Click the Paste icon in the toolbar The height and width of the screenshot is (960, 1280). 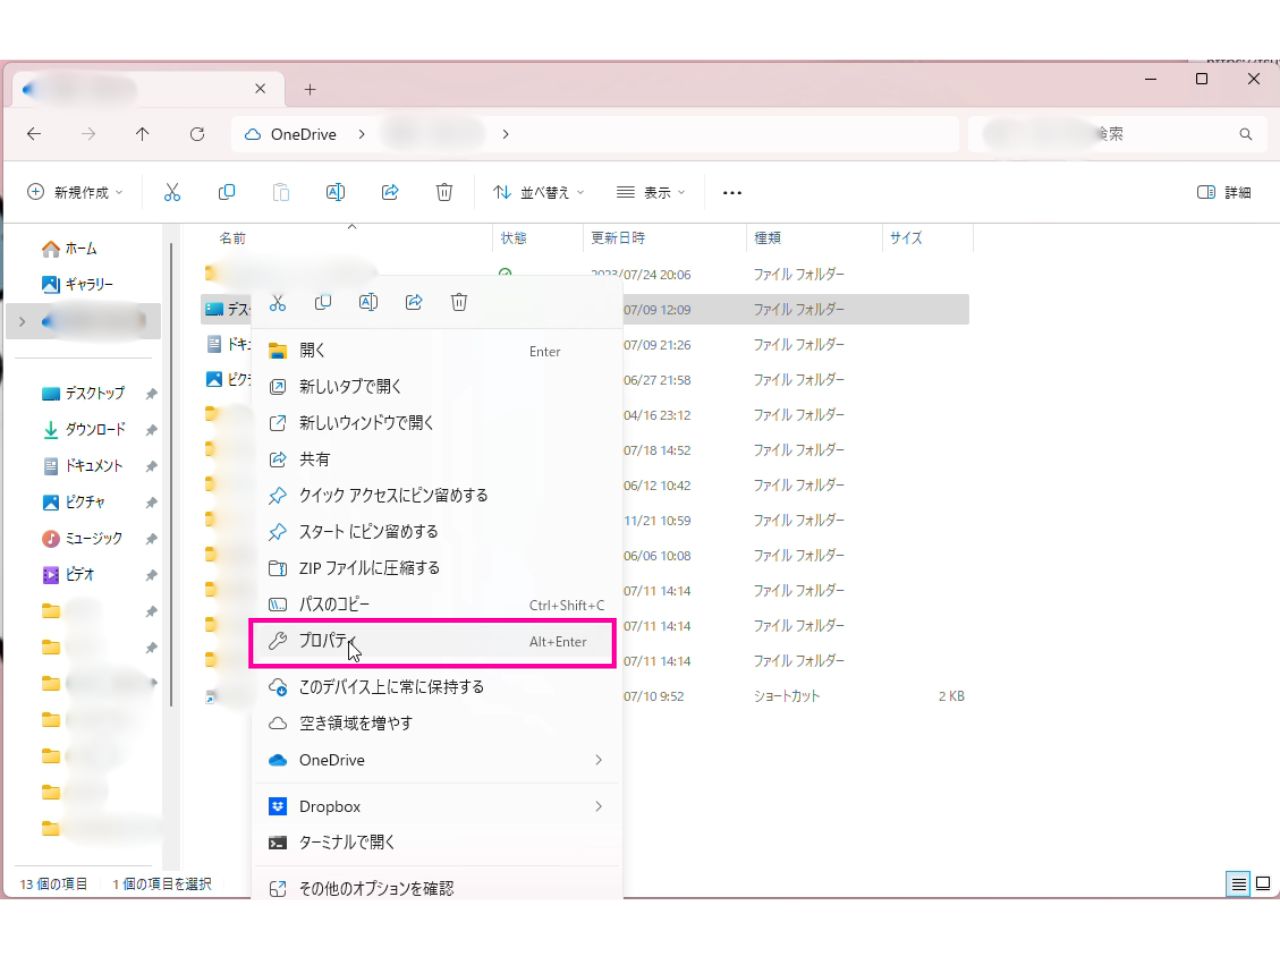(x=281, y=191)
